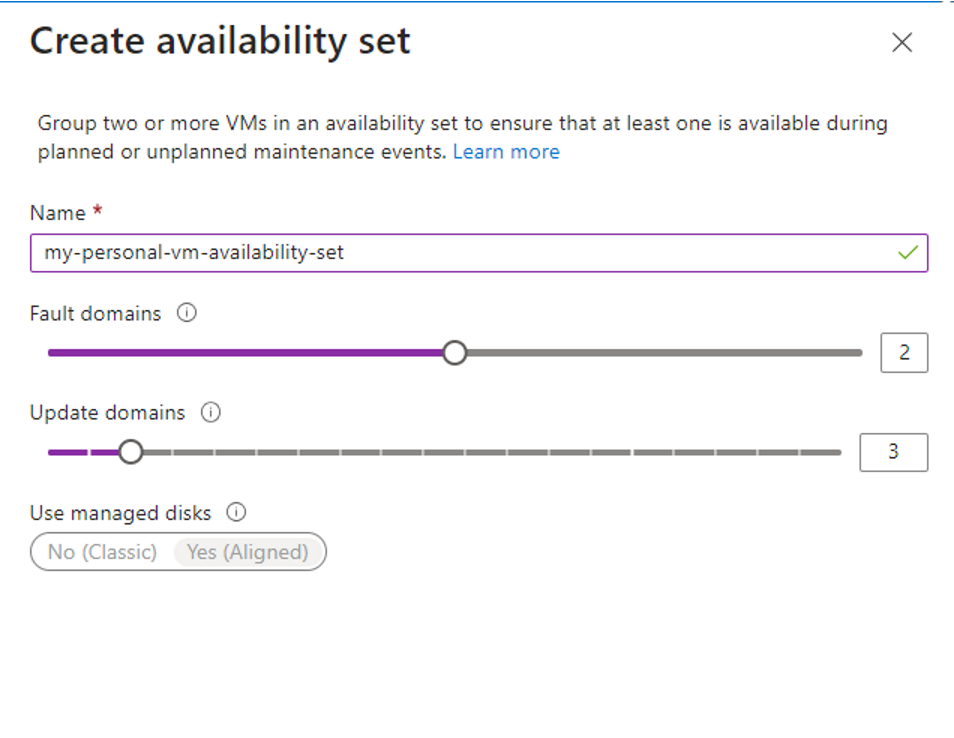Open the Learn more link
Image resolution: width=954 pixels, height=738 pixels.
click(x=506, y=151)
